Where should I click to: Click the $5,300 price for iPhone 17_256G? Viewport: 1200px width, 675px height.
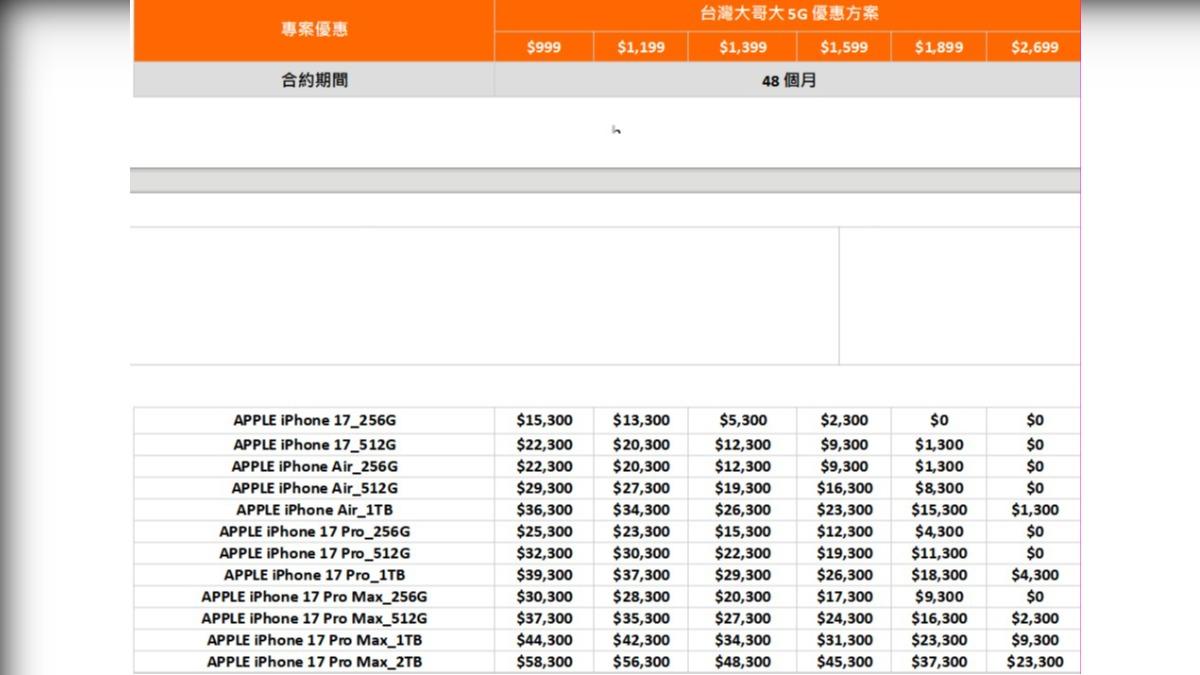[743, 420]
